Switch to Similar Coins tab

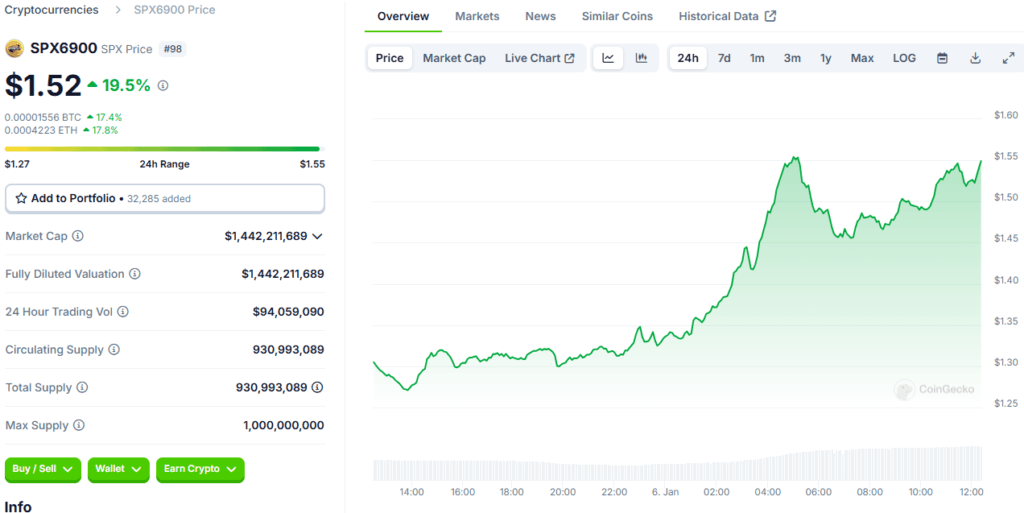click(x=617, y=16)
